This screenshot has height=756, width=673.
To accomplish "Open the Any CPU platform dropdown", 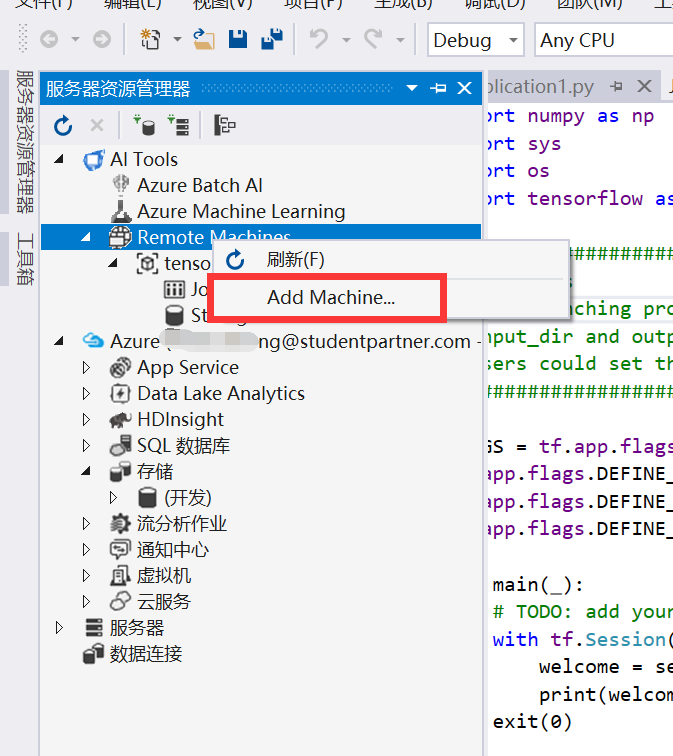I will [x=603, y=40].
